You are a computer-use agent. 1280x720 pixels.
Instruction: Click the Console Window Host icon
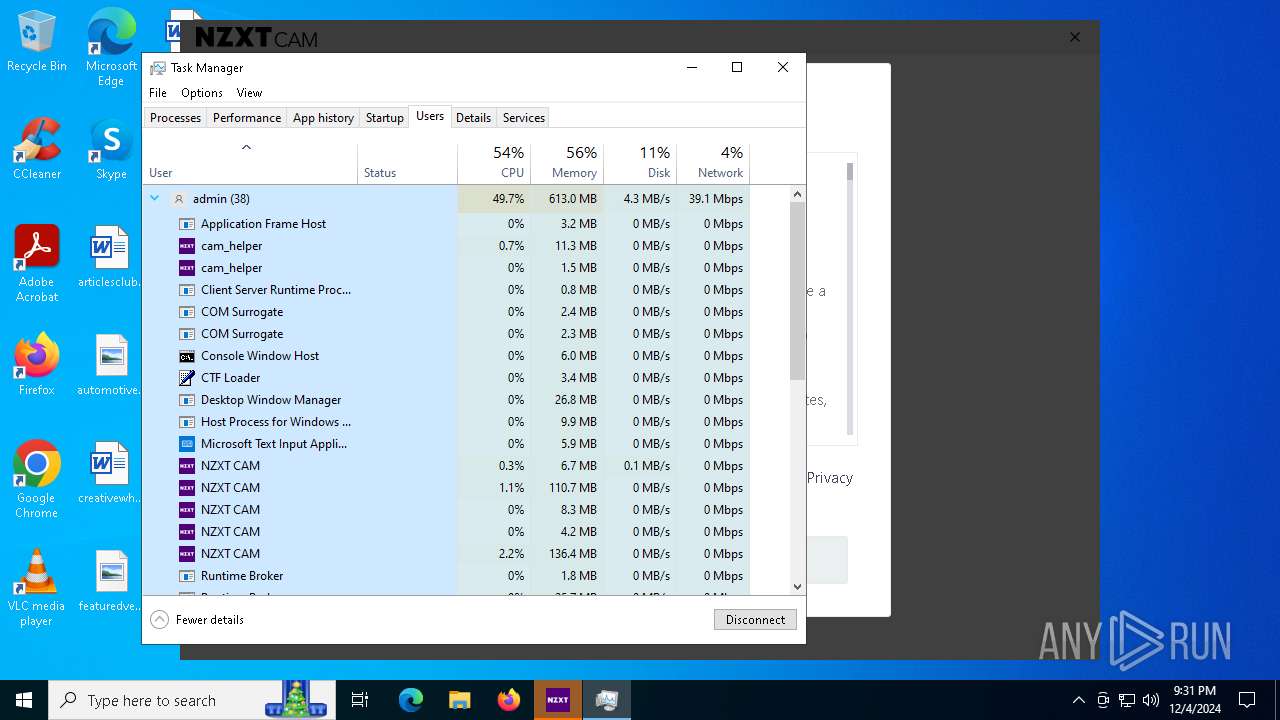tap(187, 356)
